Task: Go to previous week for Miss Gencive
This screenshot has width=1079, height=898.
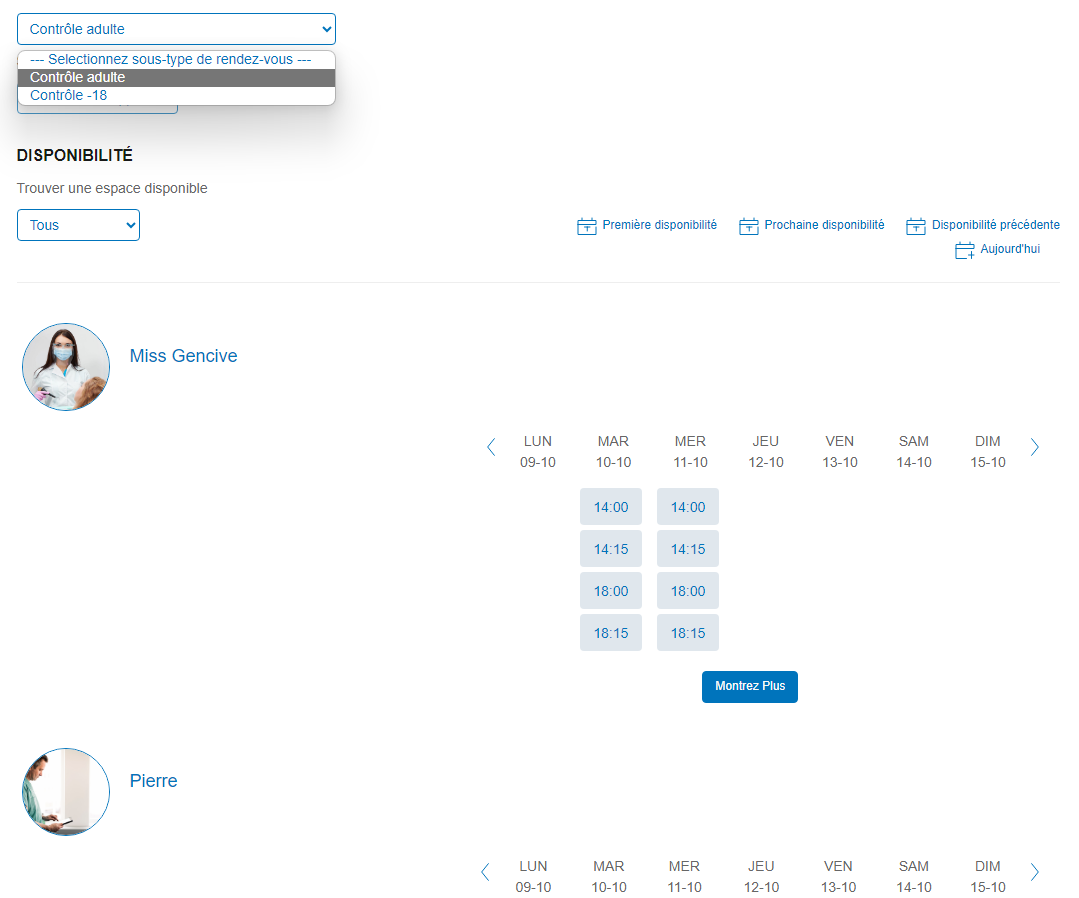Action: pos(491,447)
